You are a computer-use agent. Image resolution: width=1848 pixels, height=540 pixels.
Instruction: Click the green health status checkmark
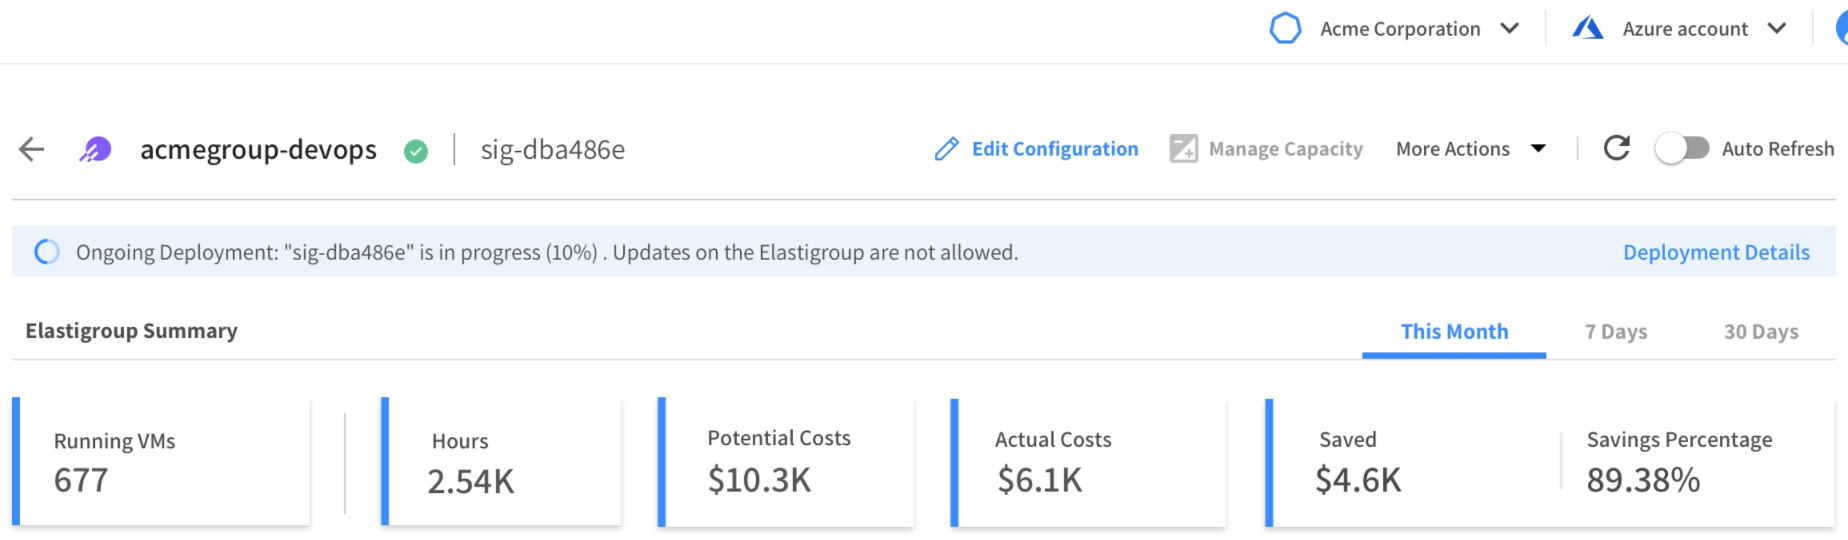point(416,151)
